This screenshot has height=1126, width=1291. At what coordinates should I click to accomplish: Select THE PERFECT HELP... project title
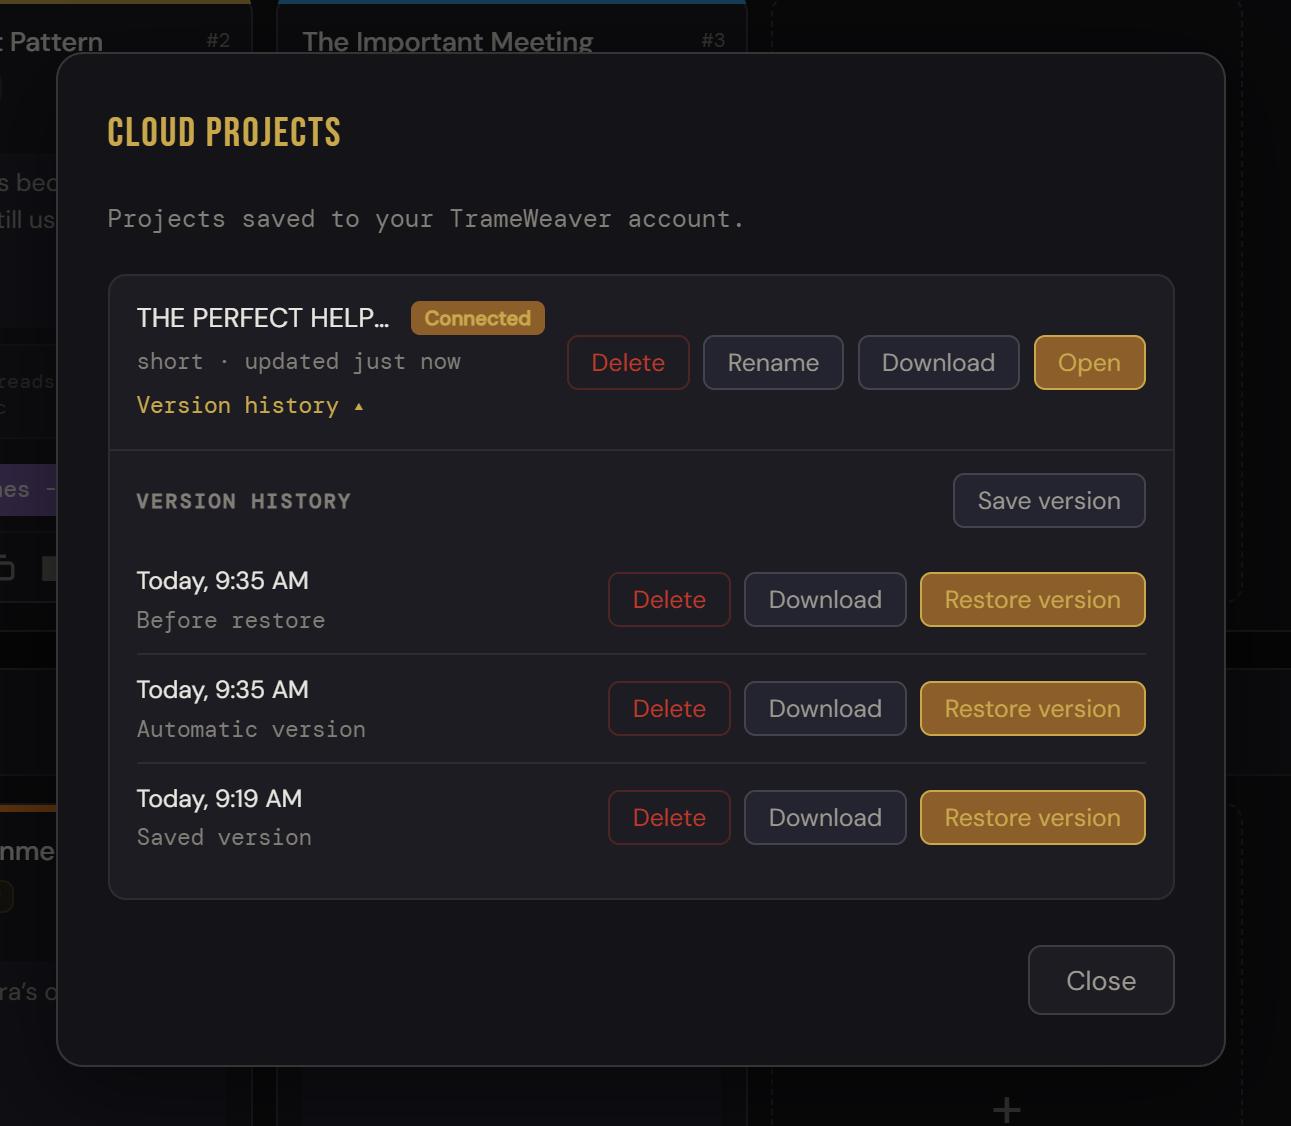(263, 318)
